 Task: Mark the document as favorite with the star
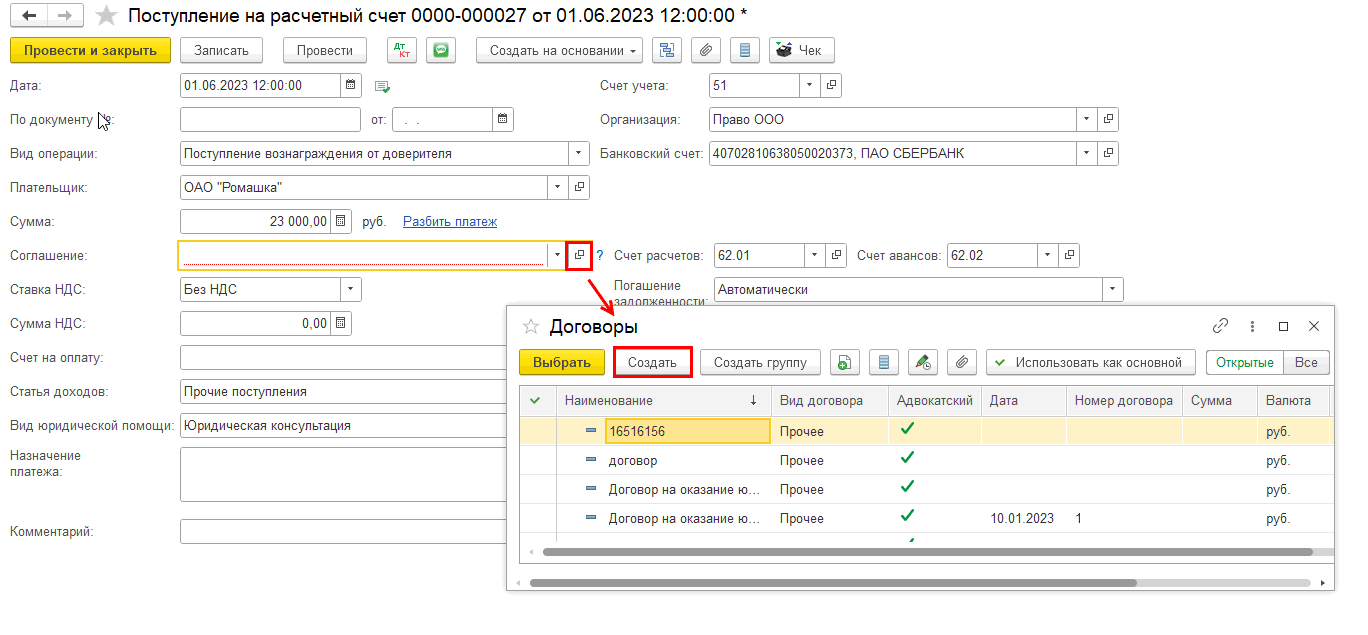(x=105, y=16)
